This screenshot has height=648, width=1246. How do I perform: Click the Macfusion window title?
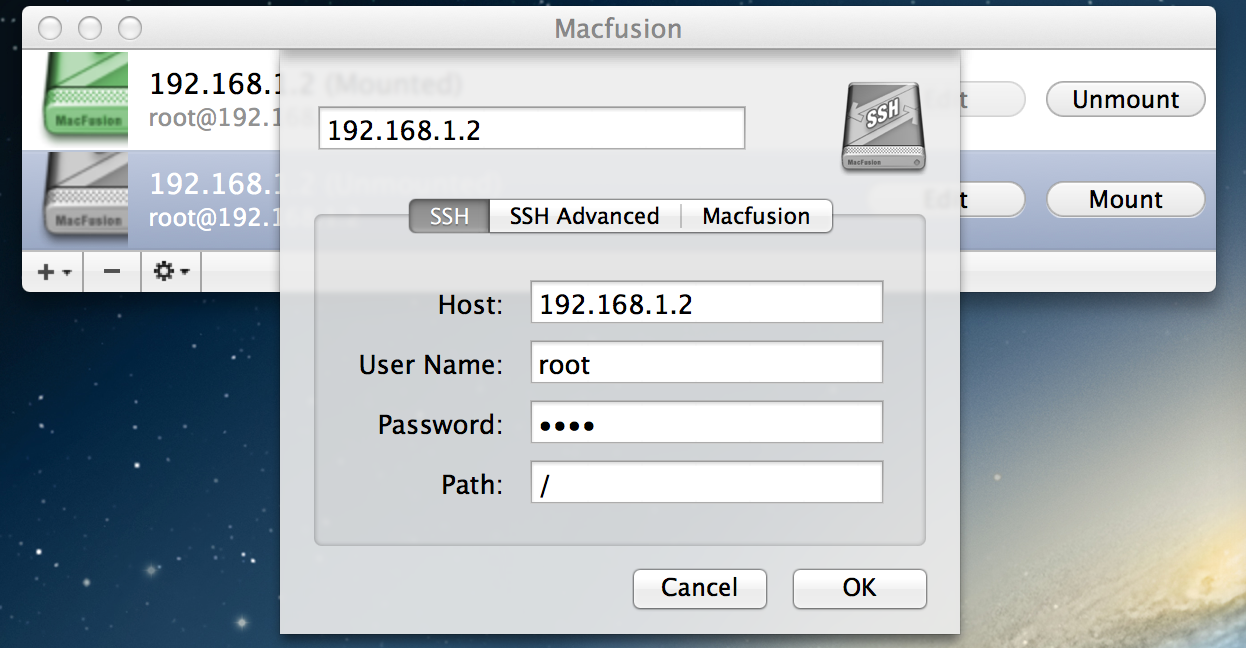click(618, 28)
